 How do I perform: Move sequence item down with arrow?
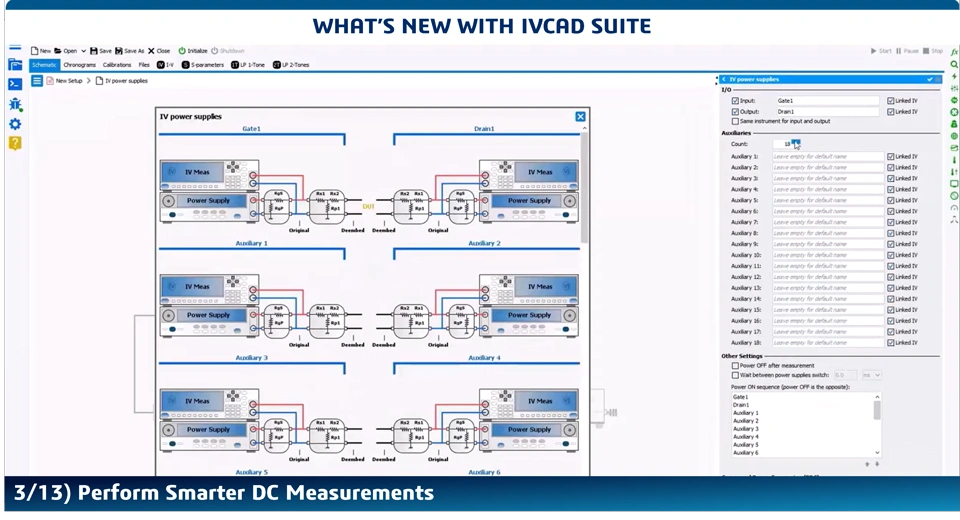tap(877, 464)
